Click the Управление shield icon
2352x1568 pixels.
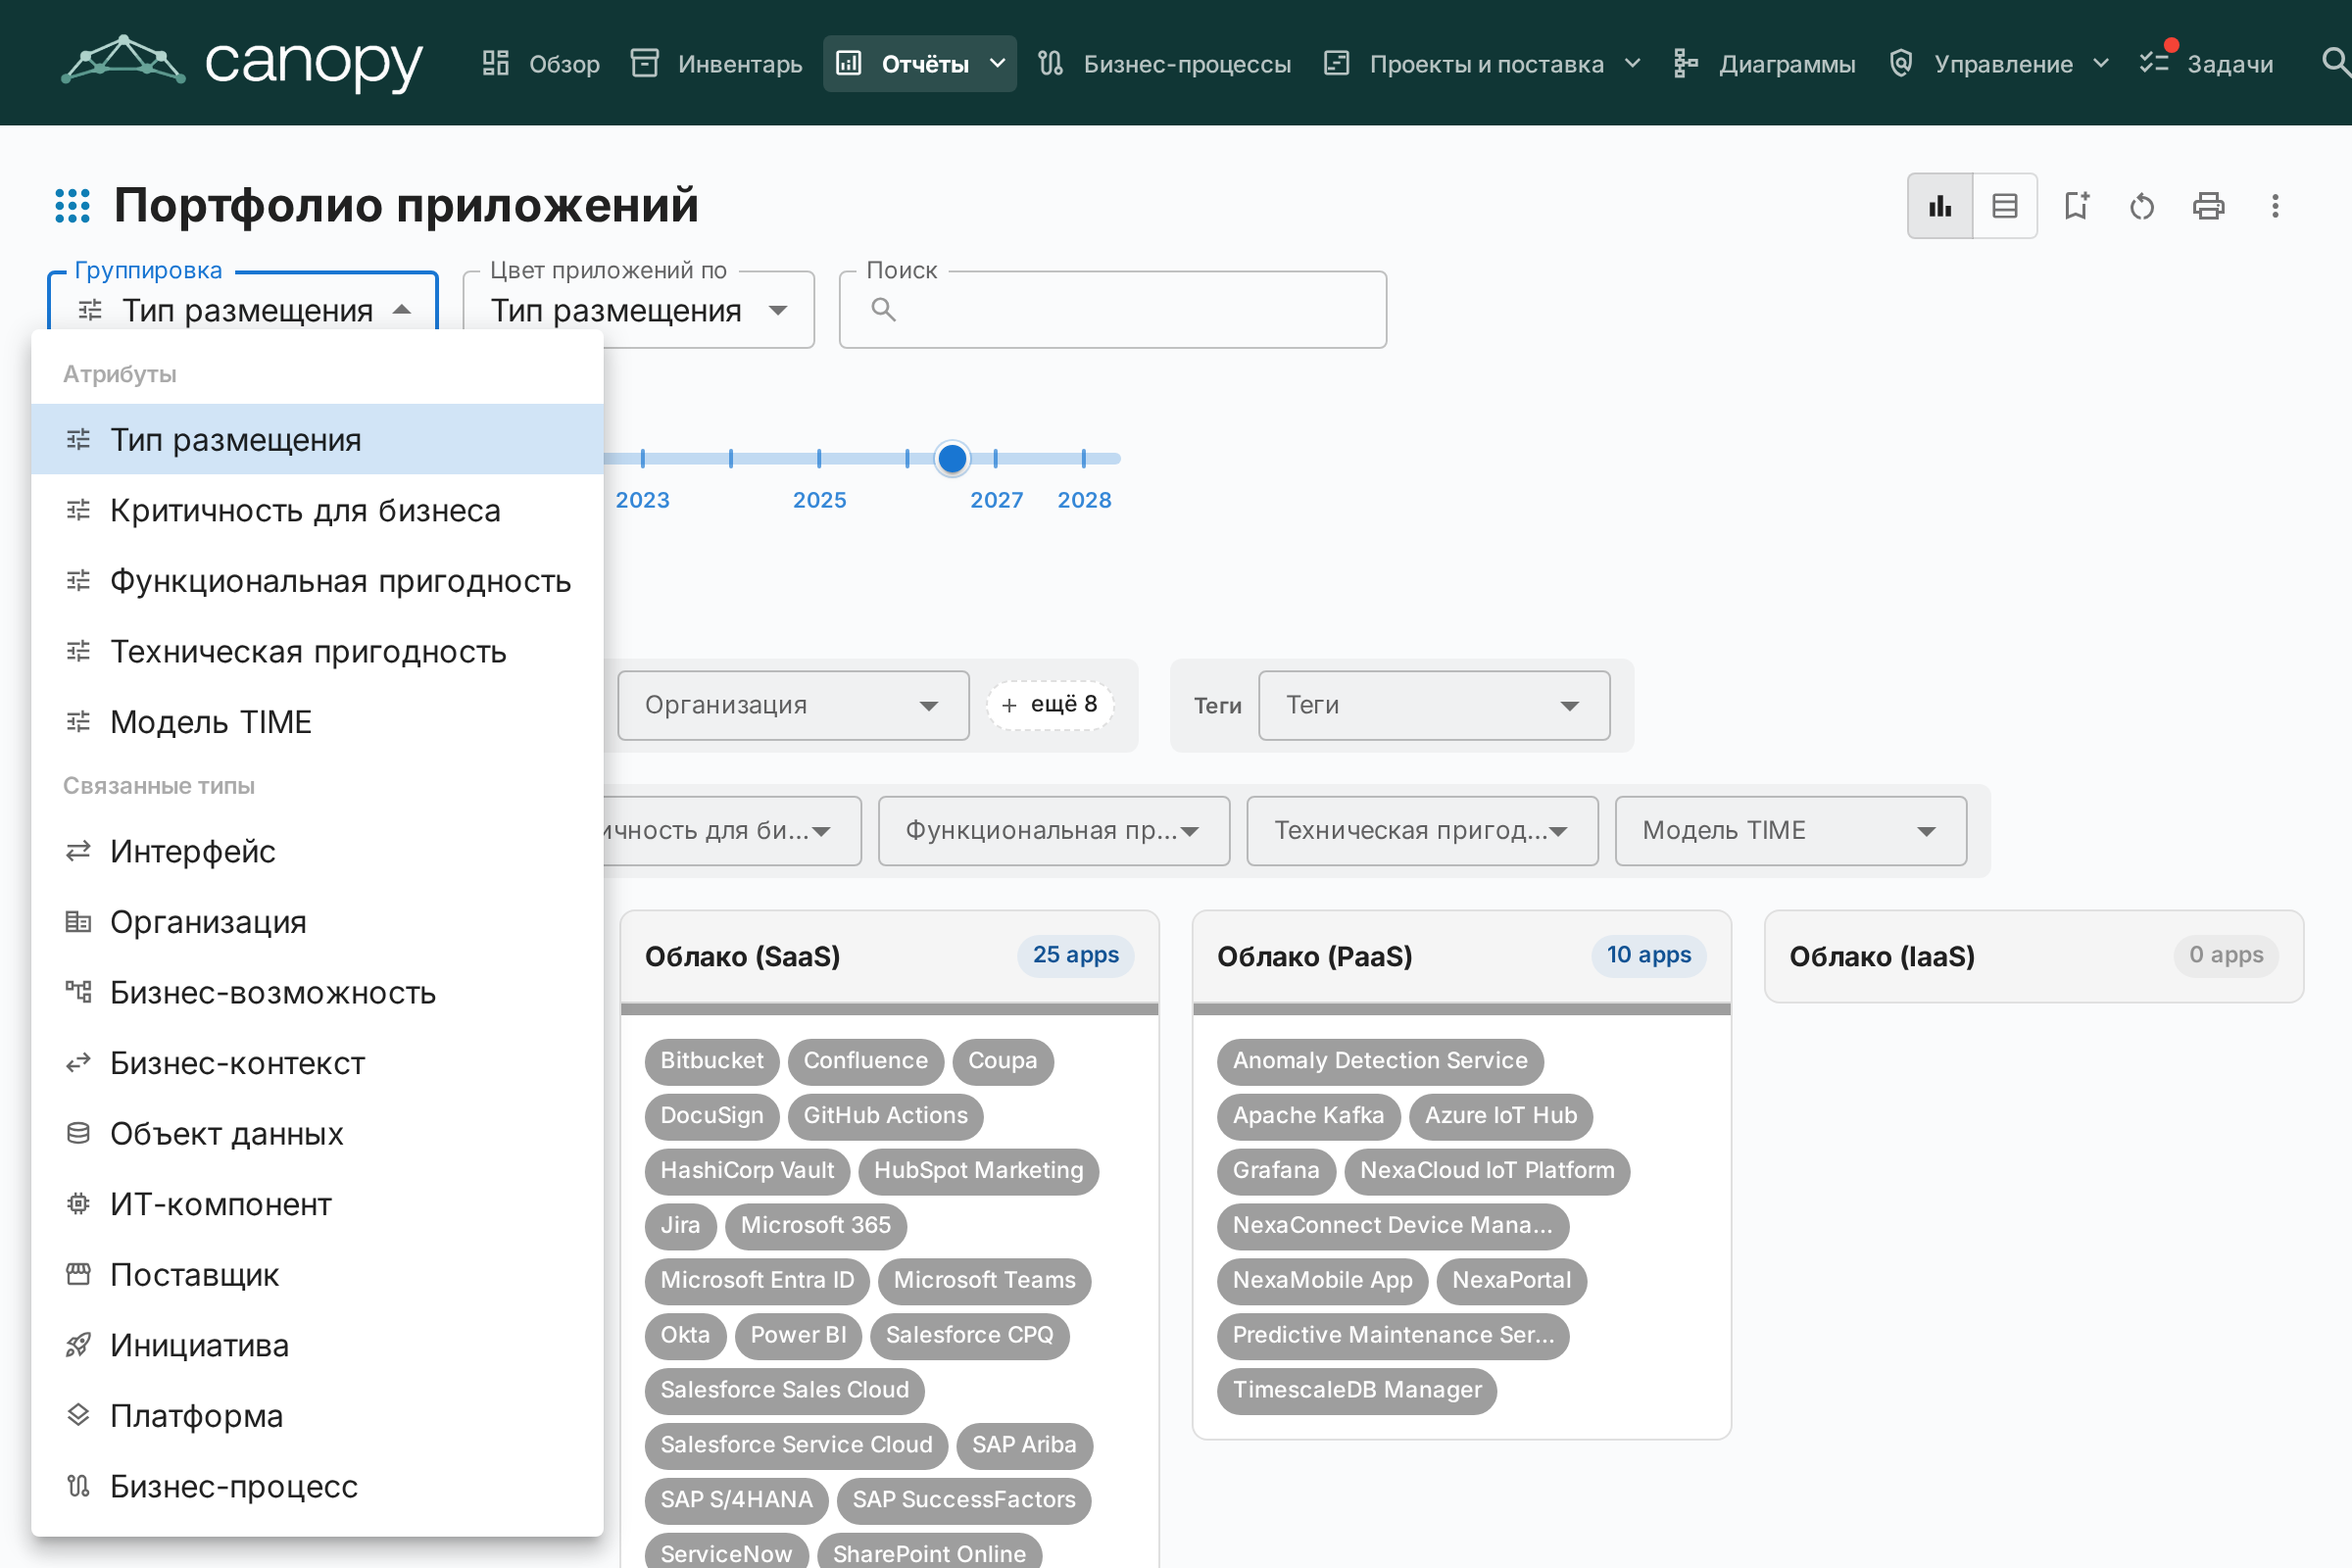1900,63
